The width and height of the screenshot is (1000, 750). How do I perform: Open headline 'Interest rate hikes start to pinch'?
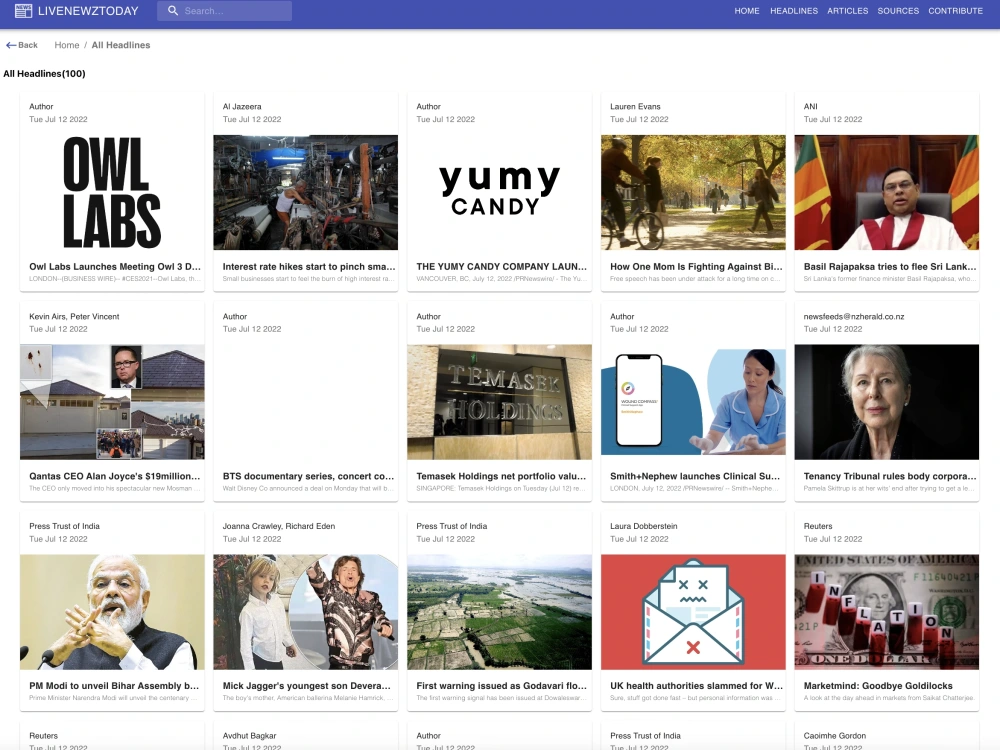pyautogui.click(x=309, y=267)
